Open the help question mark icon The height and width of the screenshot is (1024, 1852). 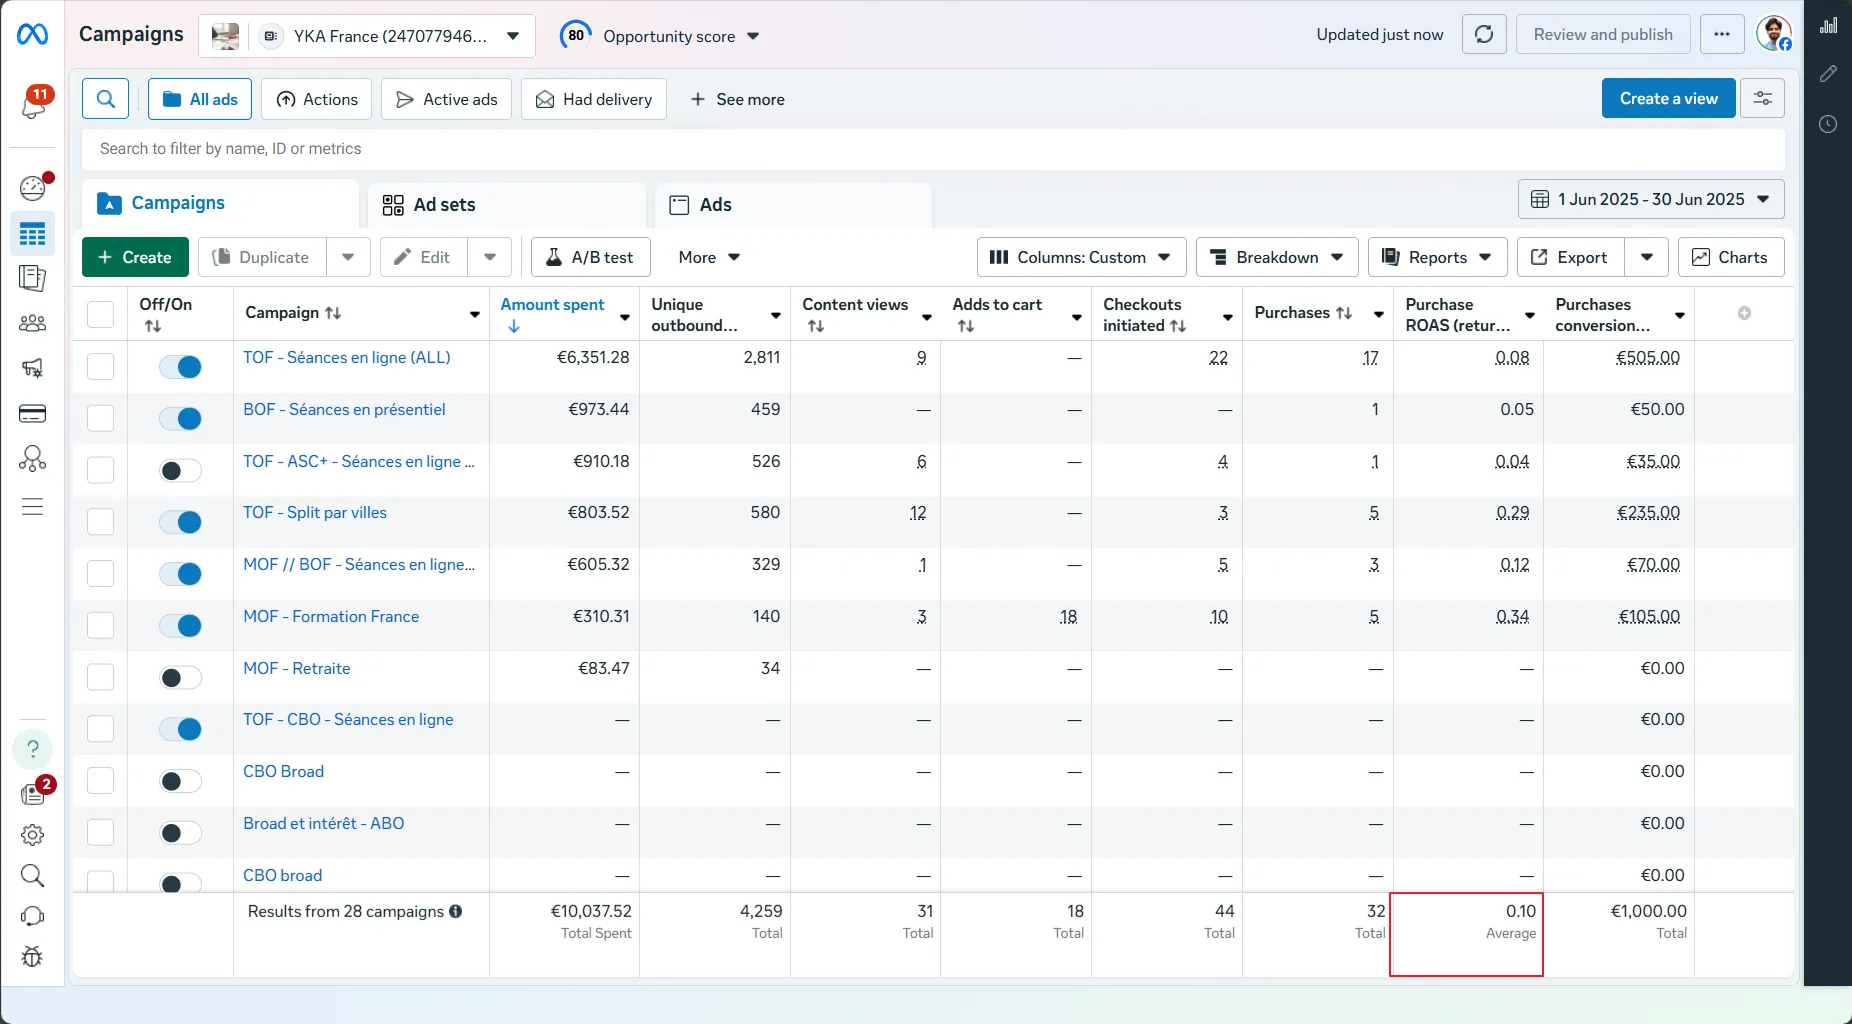(33, 749)
